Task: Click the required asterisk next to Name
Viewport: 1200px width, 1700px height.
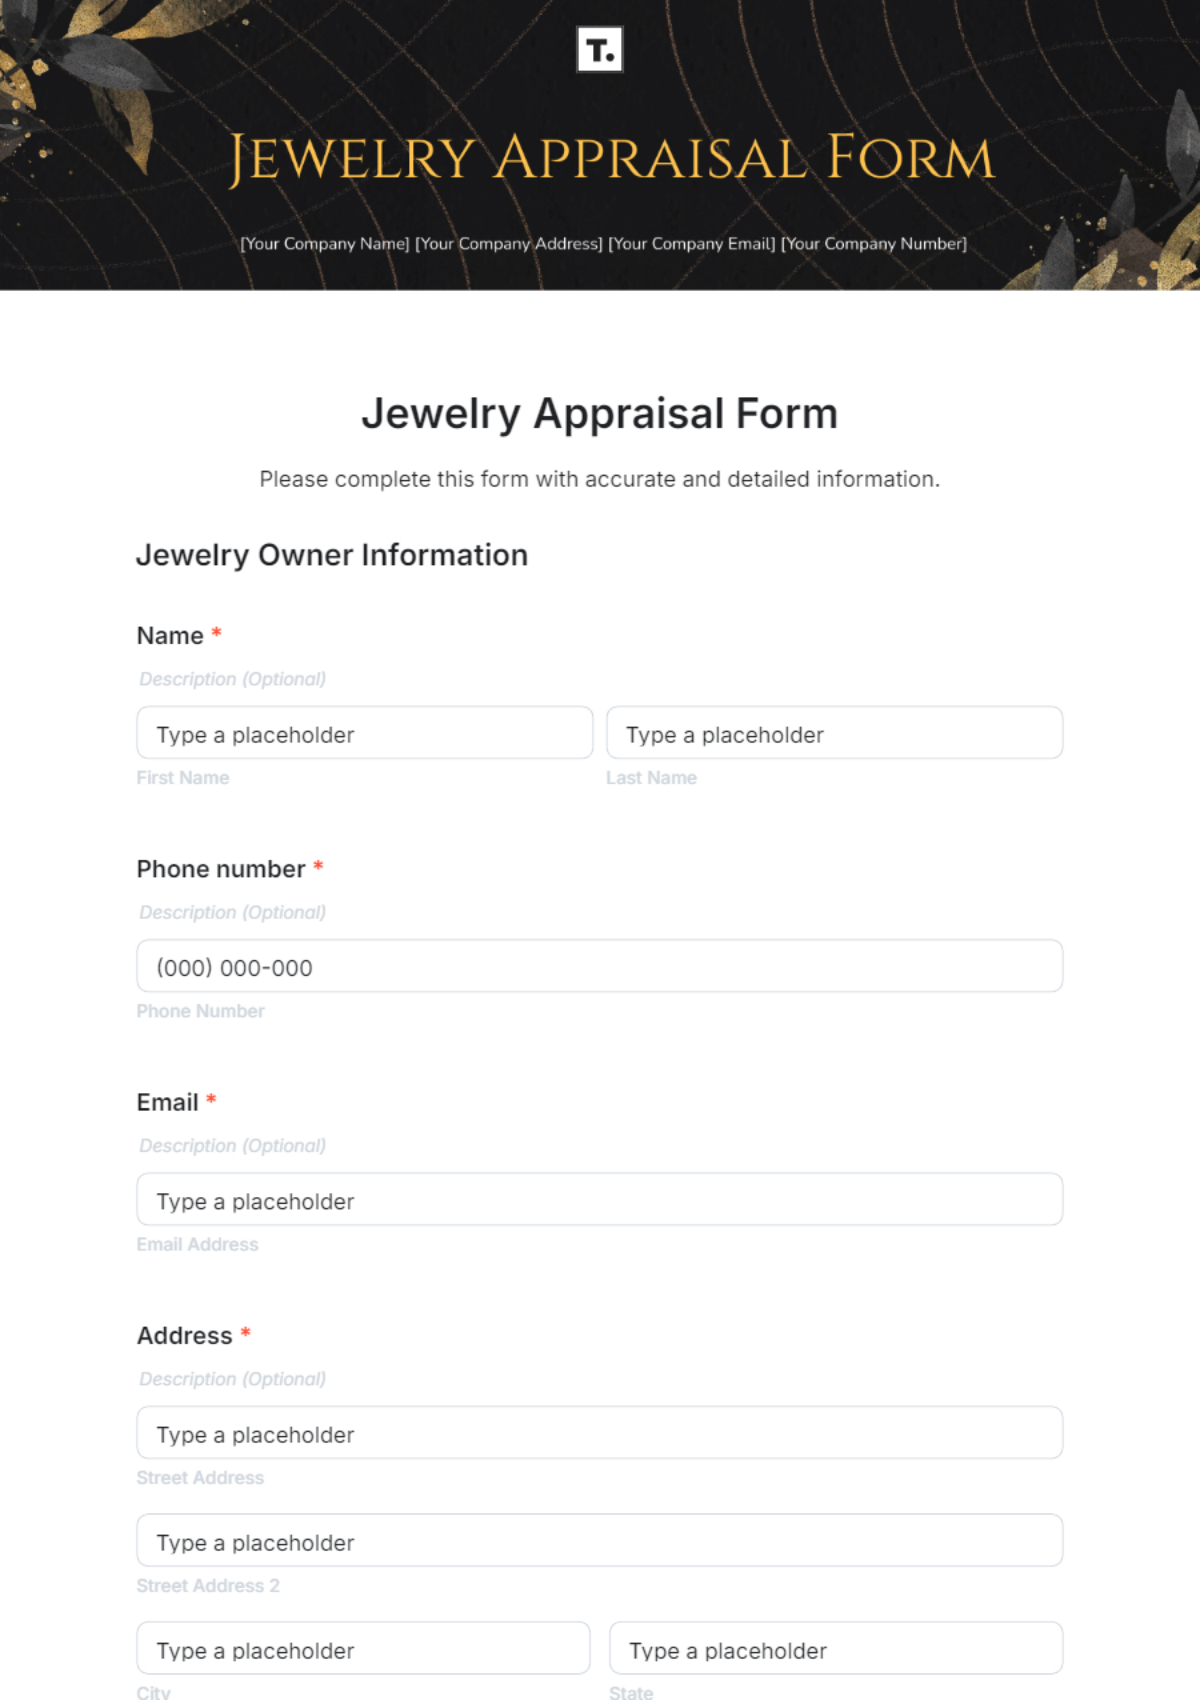Action: click(x=216, y=634)
